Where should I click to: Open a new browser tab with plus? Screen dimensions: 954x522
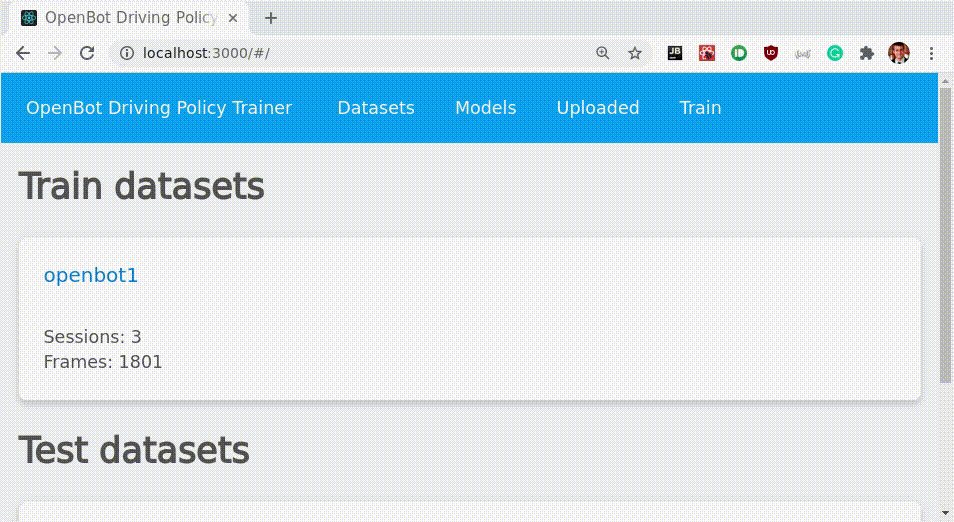tap(271, 18)
